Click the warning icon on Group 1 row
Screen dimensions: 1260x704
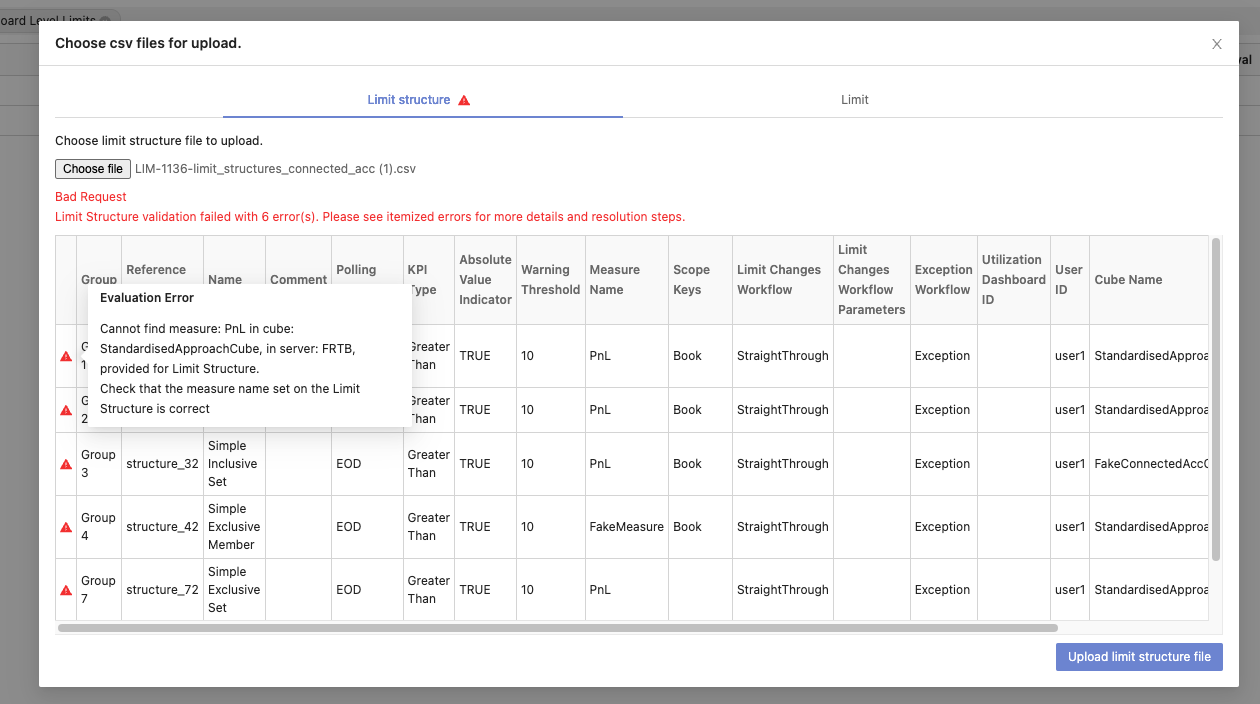point(66,356)
